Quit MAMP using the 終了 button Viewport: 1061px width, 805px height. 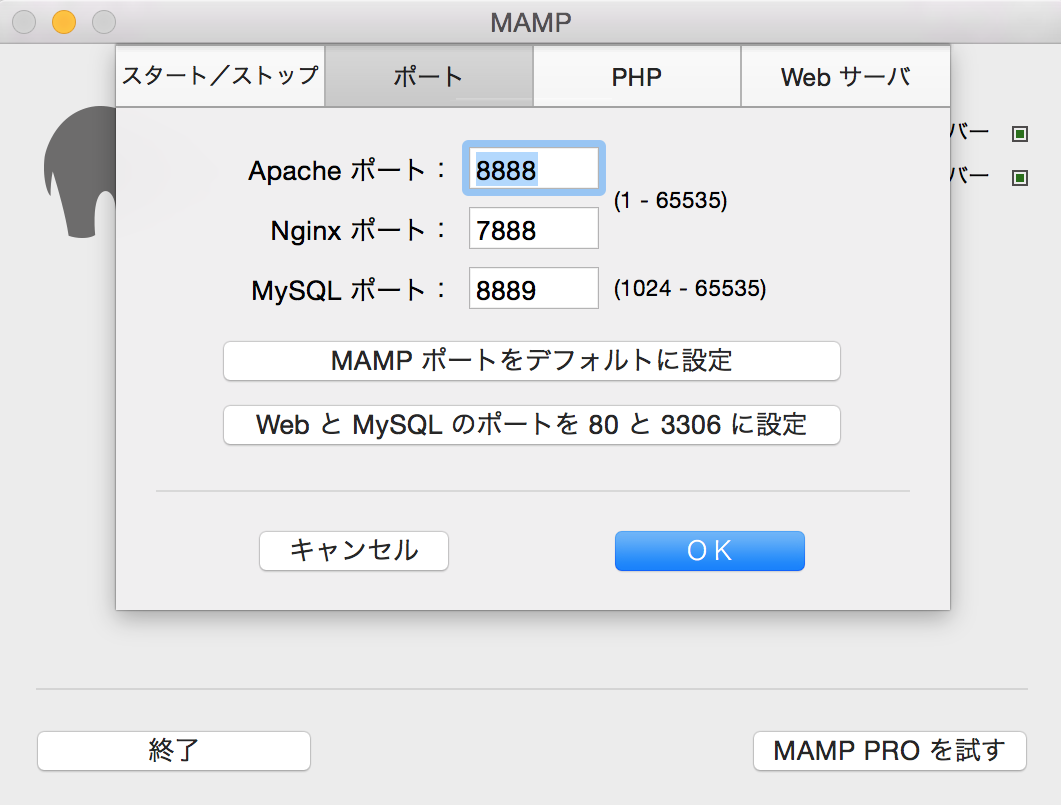173,751
